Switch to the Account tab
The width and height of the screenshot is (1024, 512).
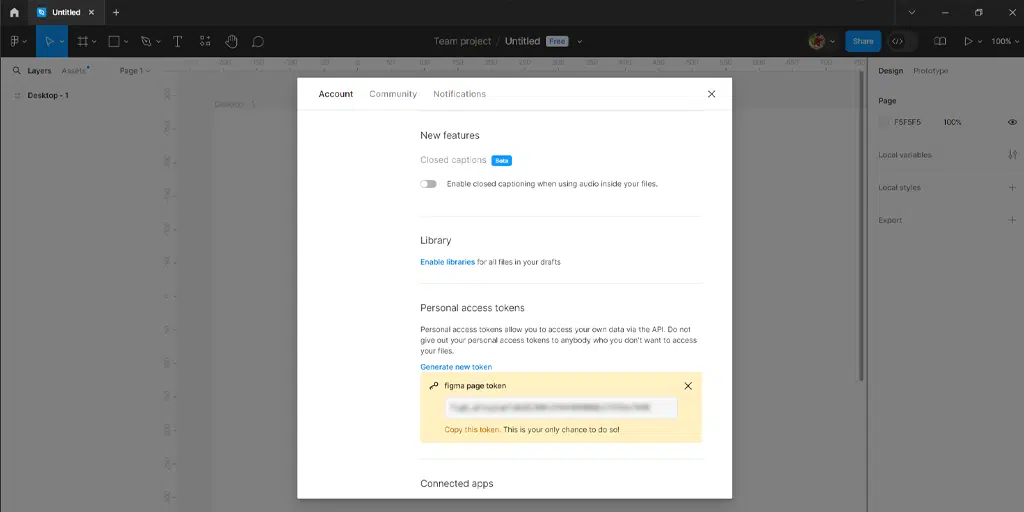[x=336, y=94]
